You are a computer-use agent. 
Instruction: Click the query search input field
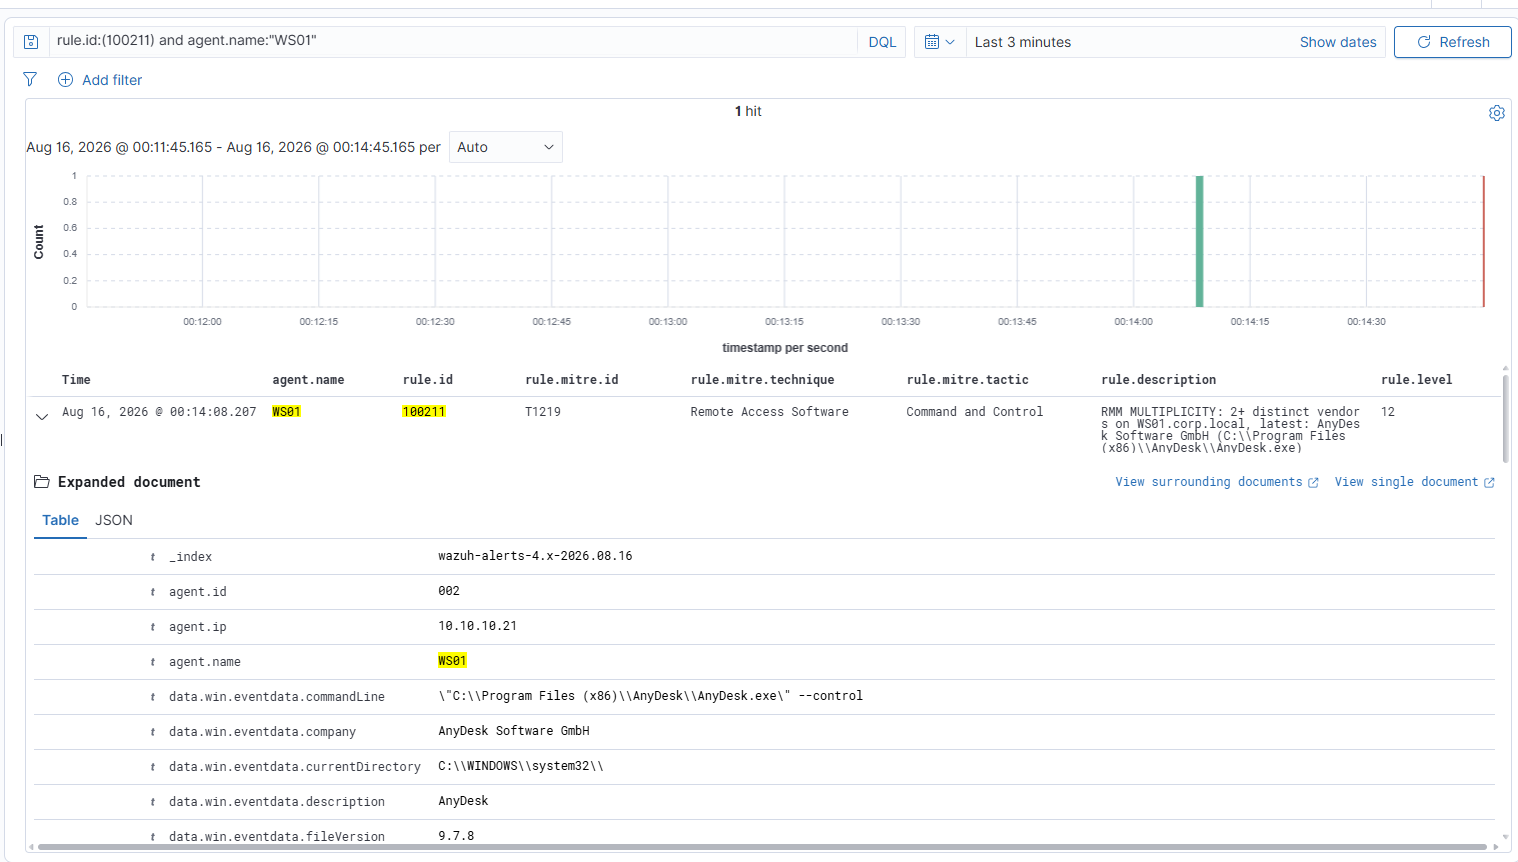[x=453, y=41]
